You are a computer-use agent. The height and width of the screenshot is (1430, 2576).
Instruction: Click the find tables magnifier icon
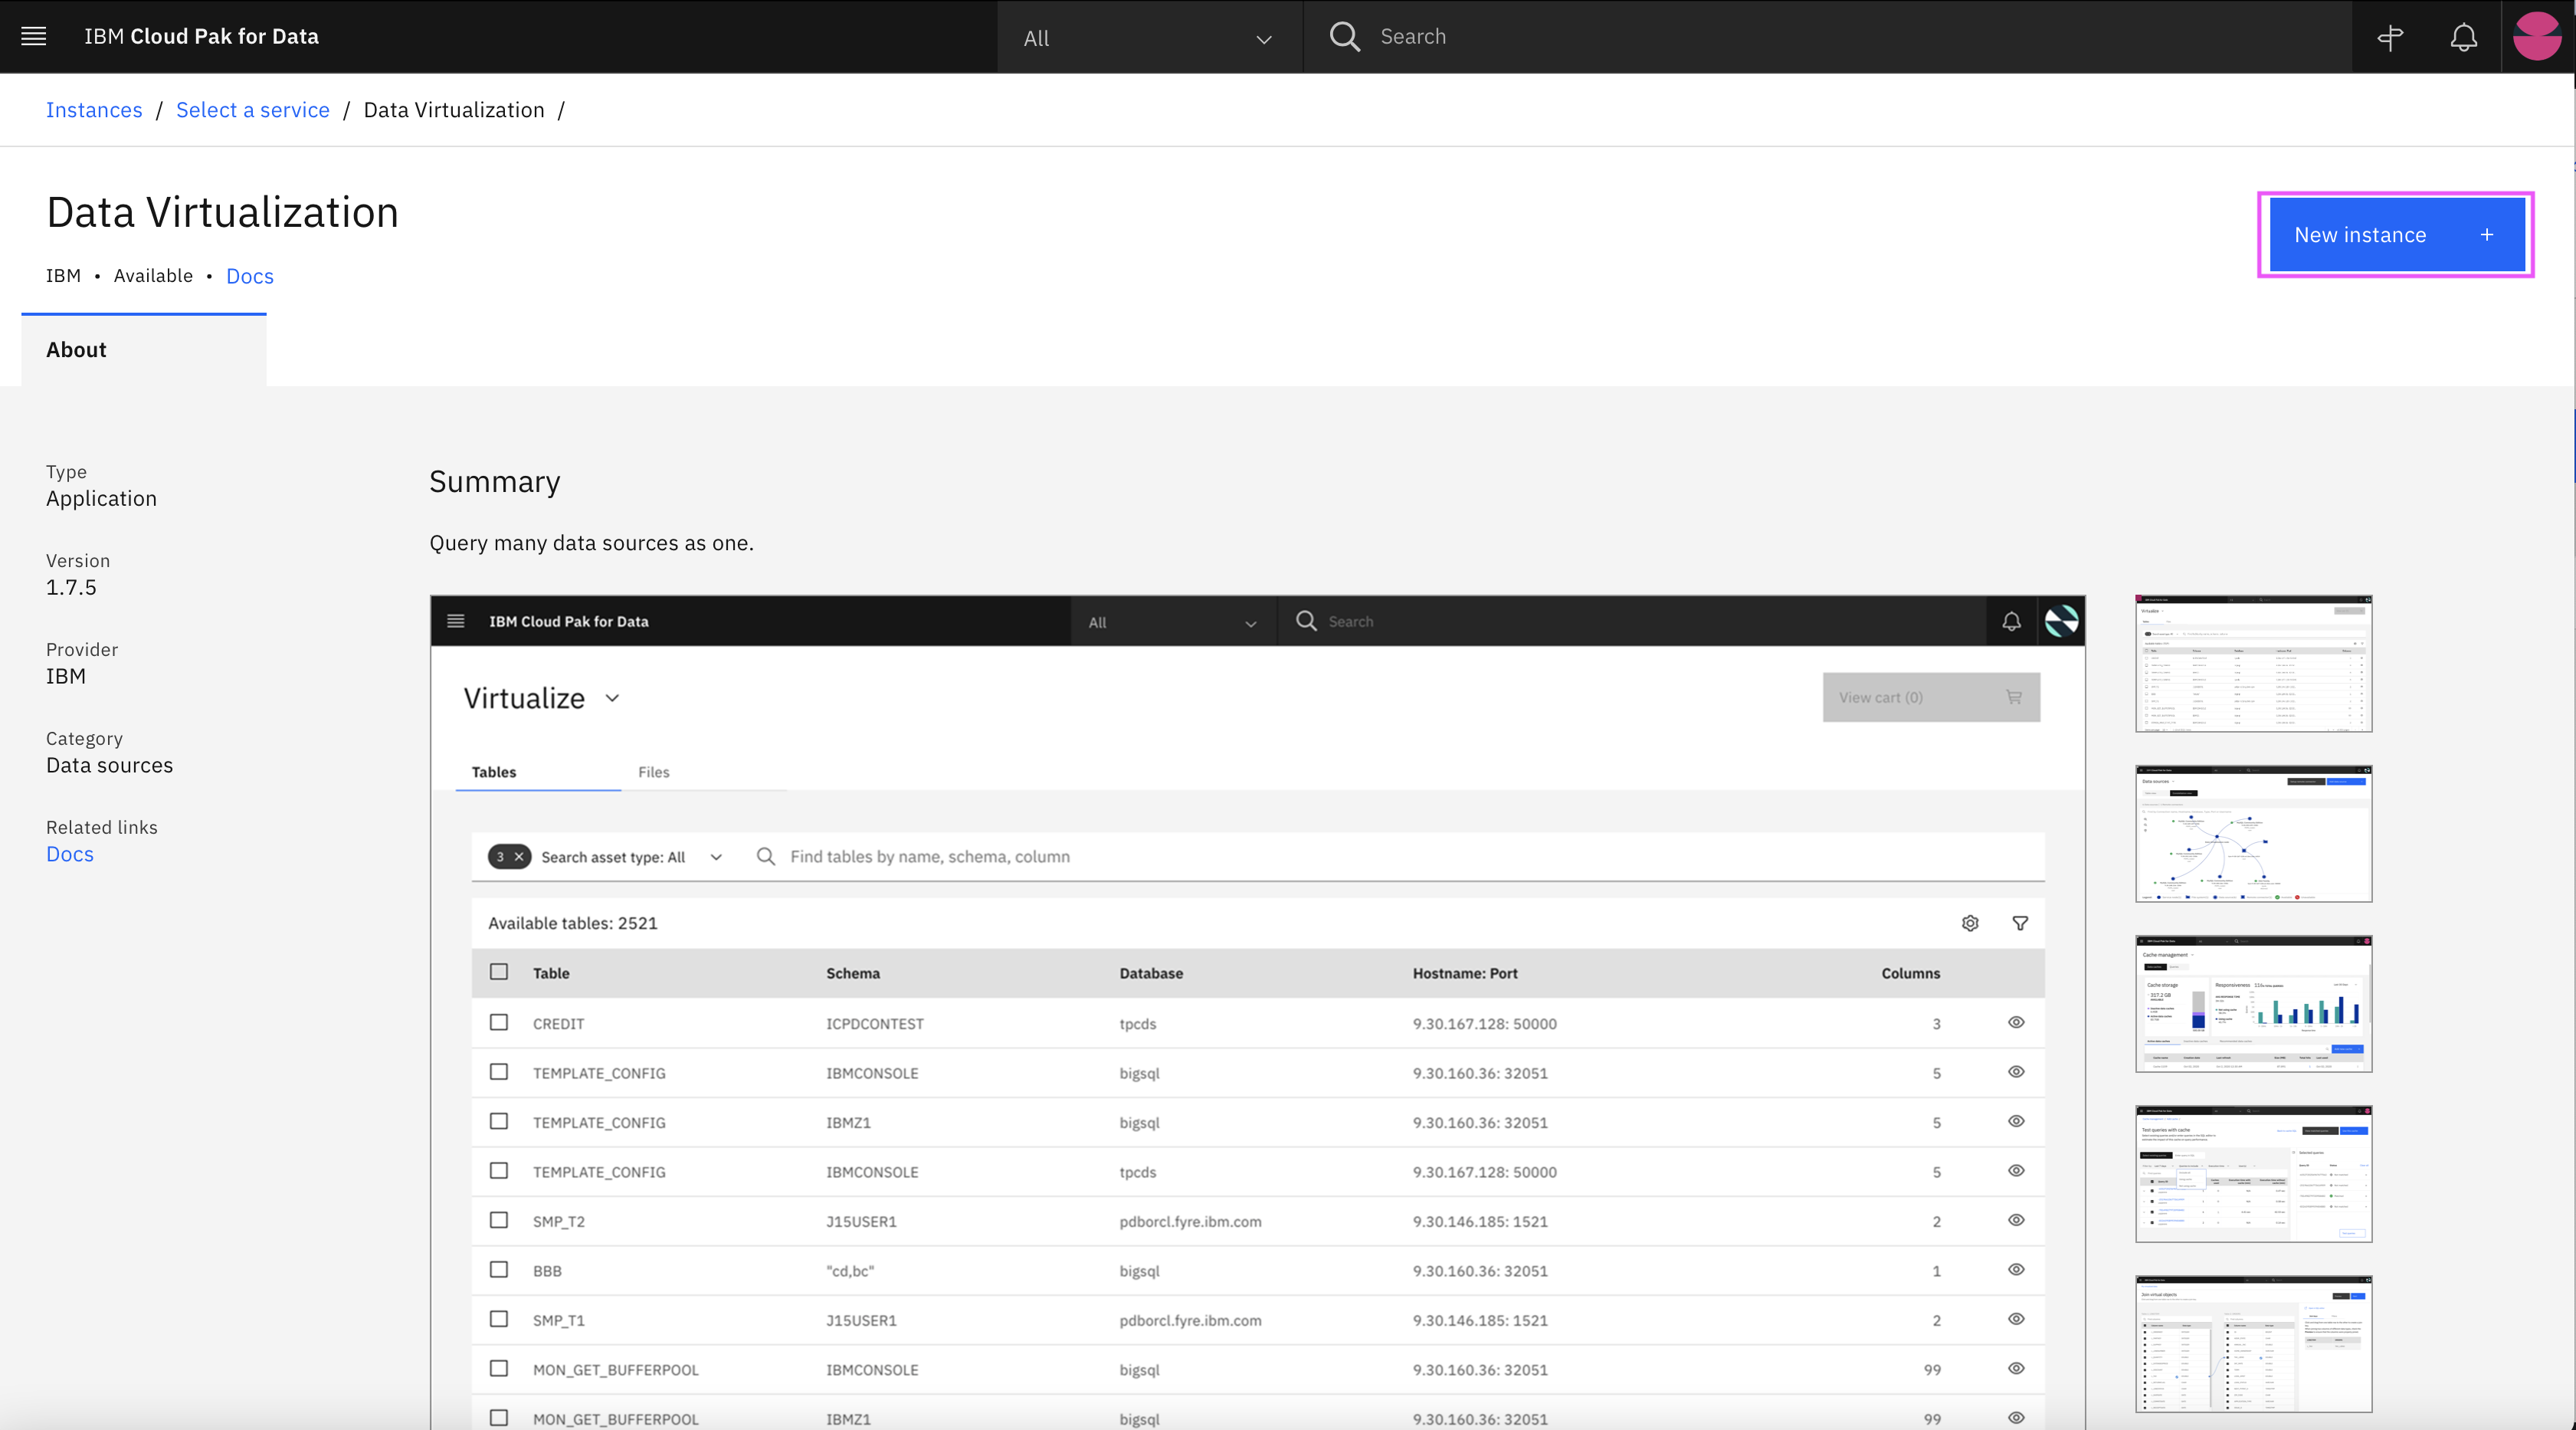[766, 856]
